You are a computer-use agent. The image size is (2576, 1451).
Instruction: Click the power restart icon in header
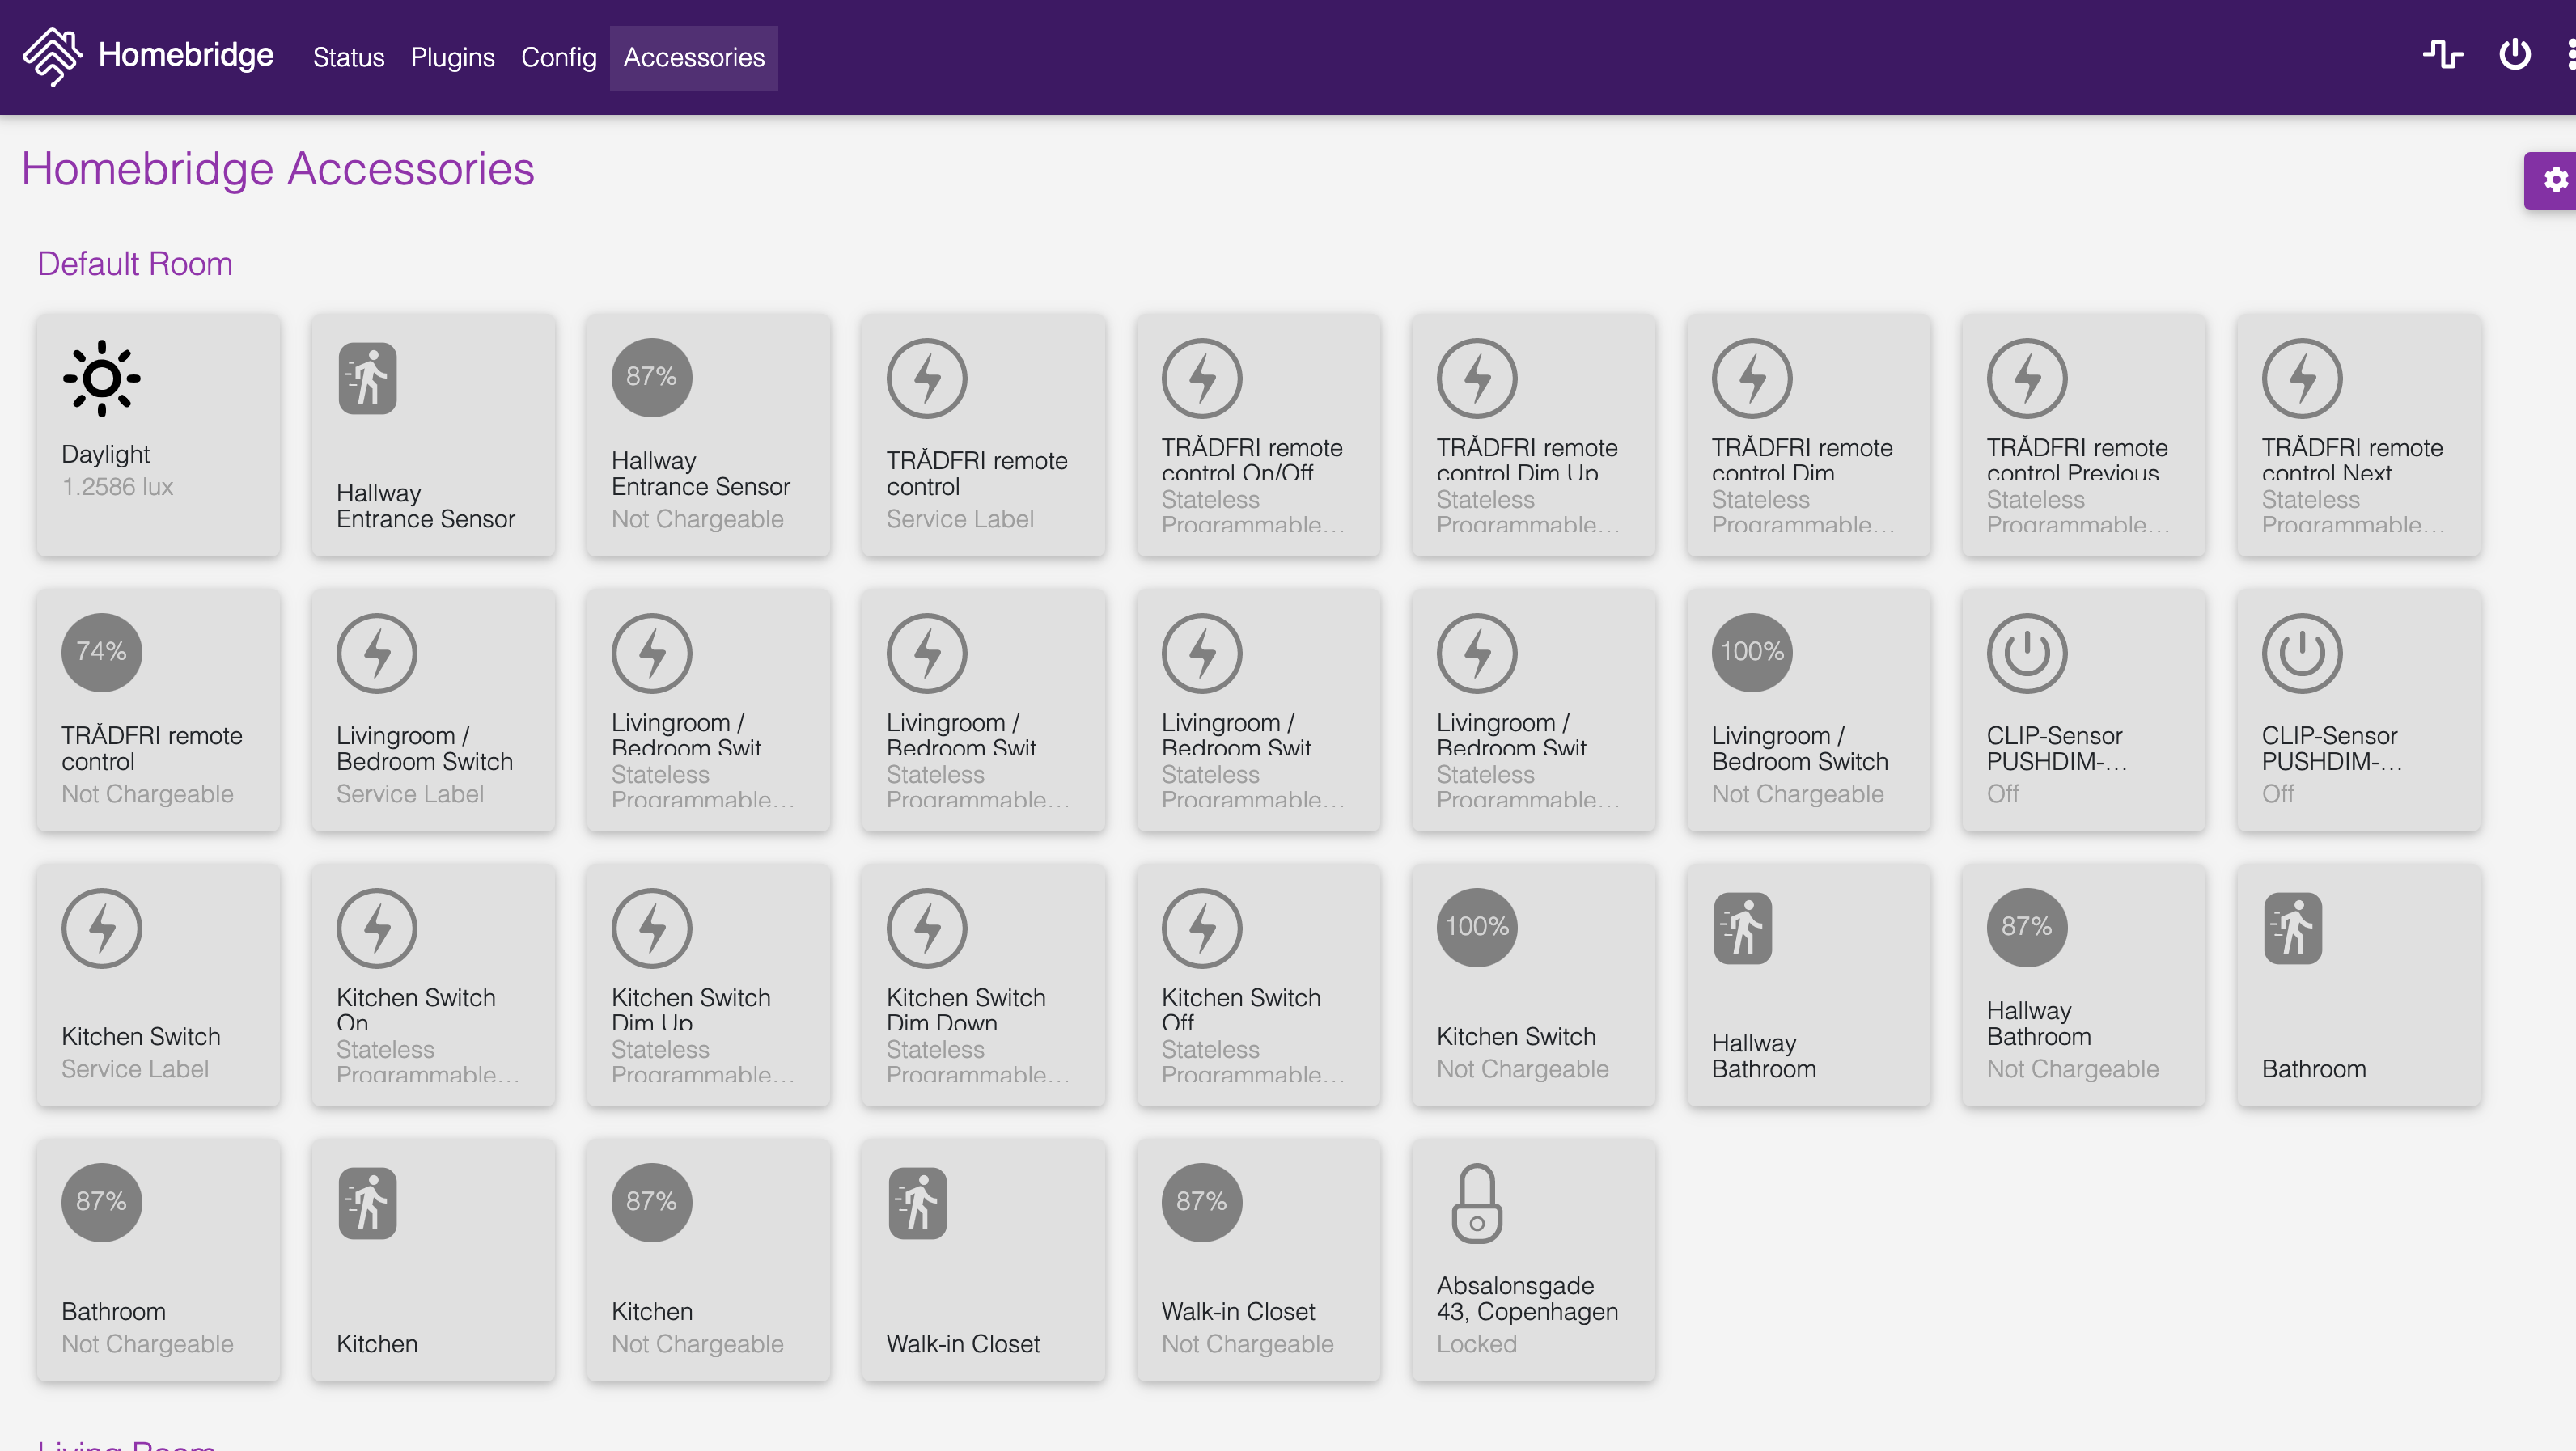pyautogui.click(x=2514, y=54)
